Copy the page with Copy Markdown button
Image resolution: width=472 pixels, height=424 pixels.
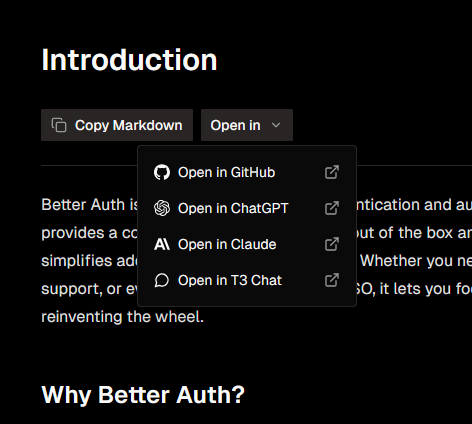(x=117, y=125)
